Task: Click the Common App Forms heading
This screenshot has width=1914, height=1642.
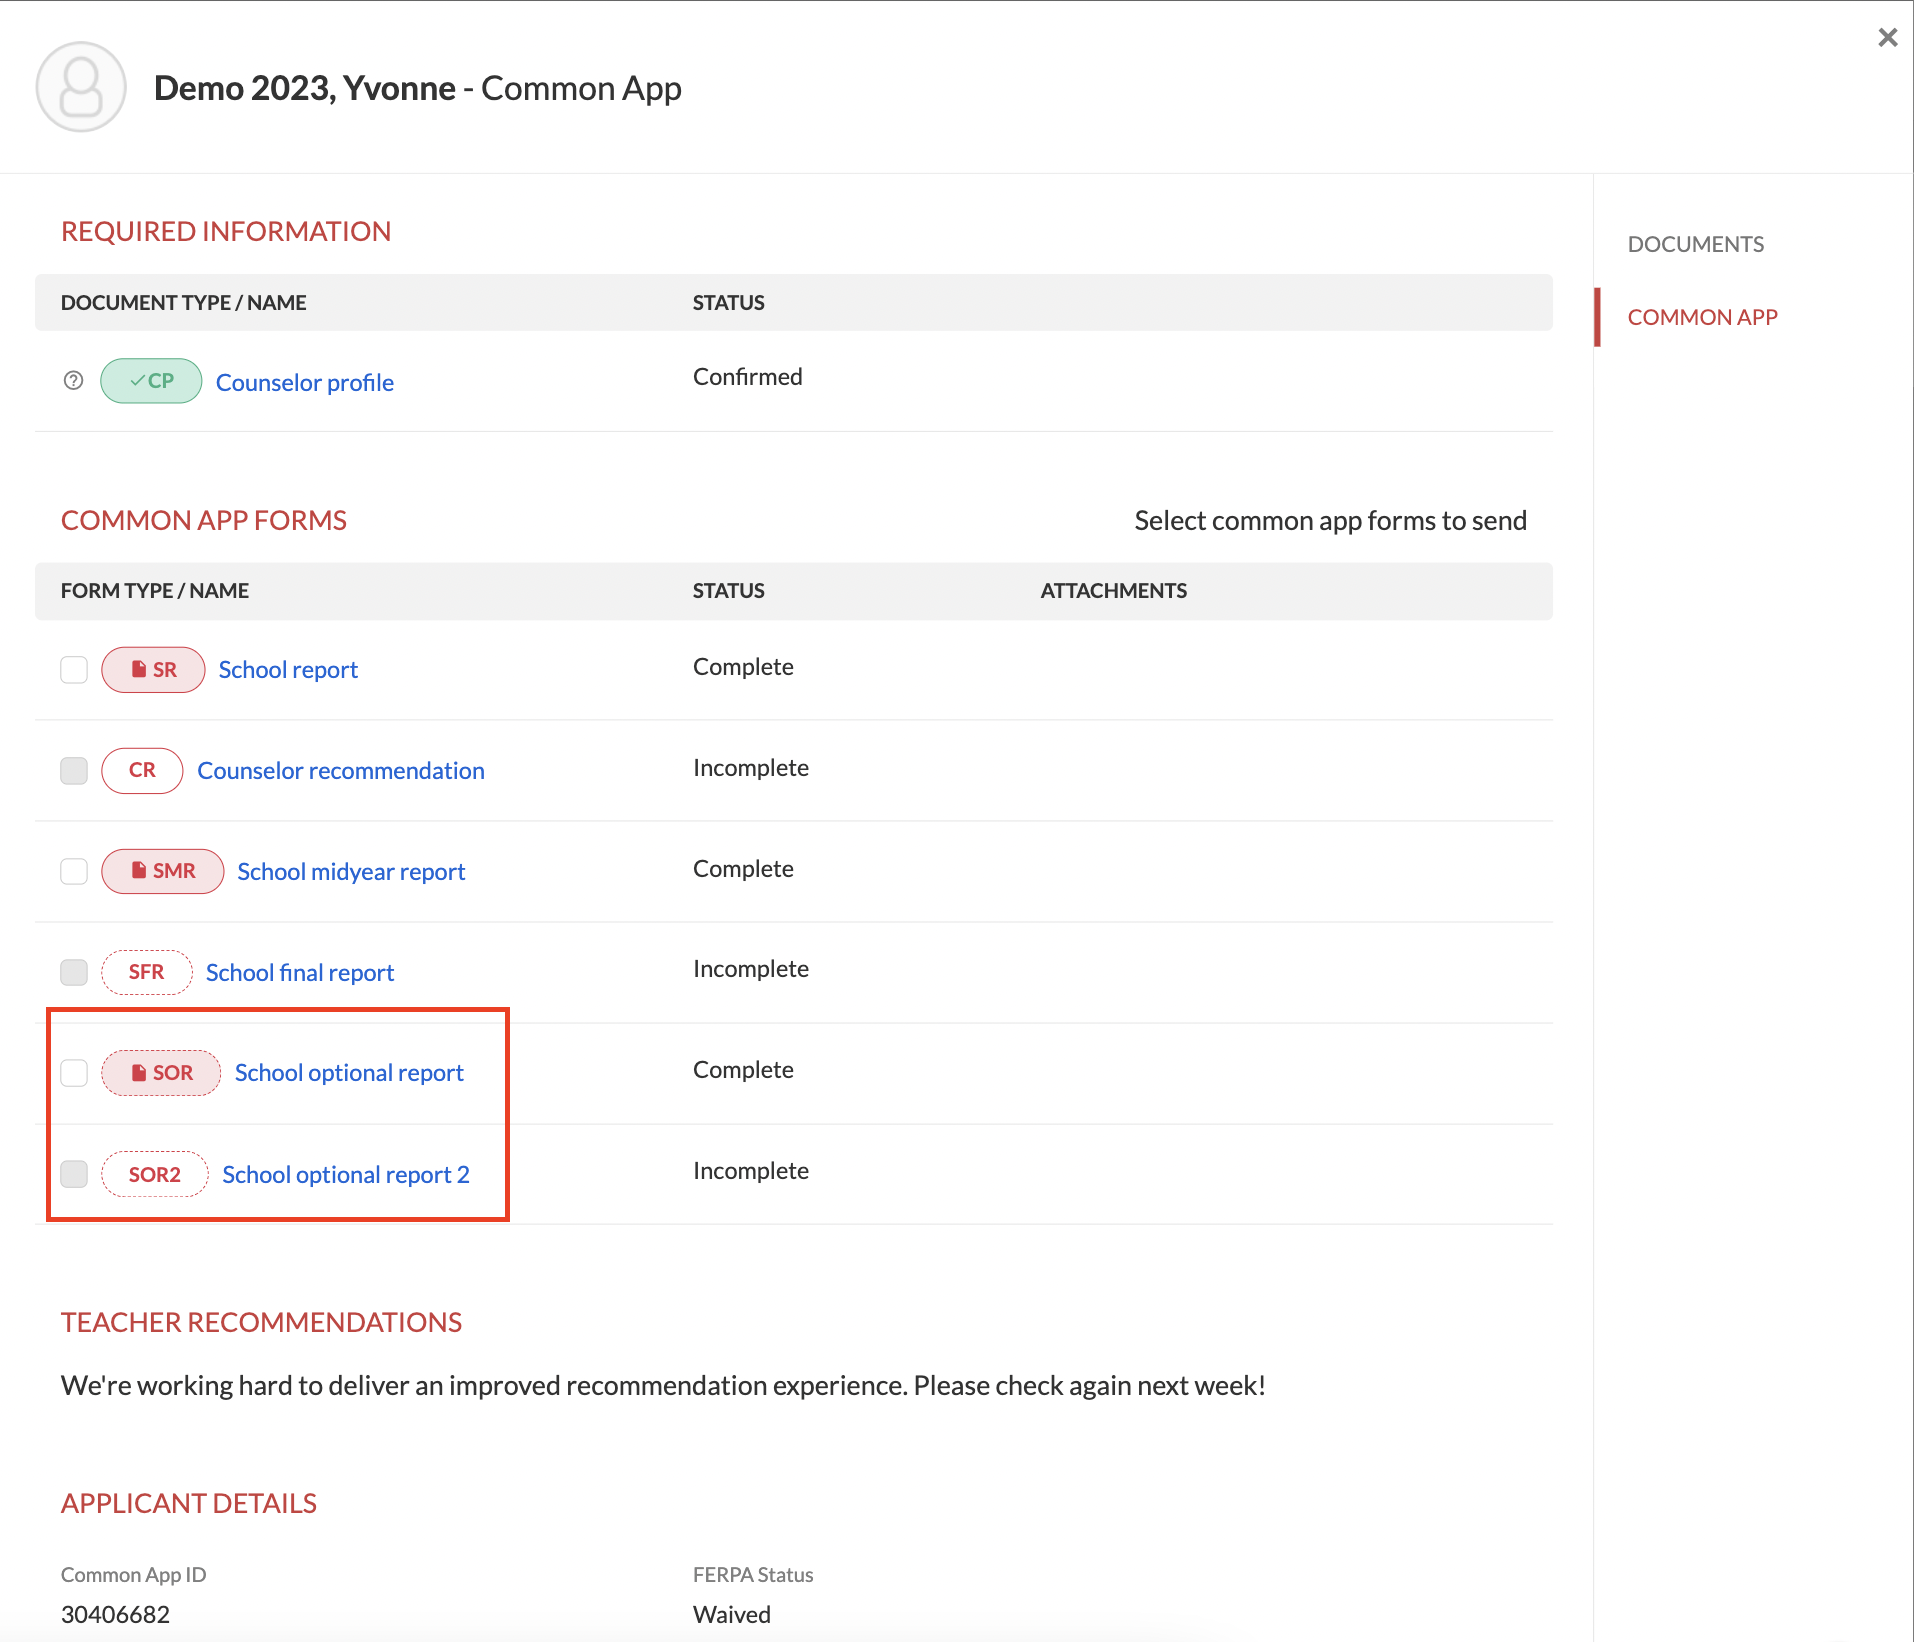Action: pos(204,521)
